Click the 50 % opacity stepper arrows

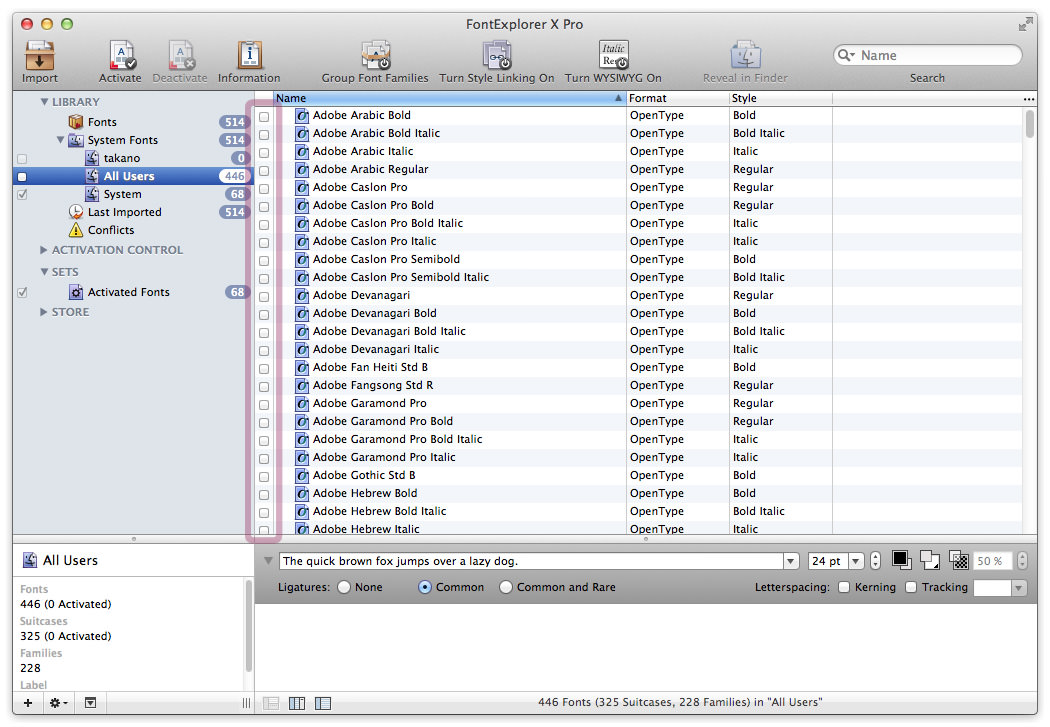(1022, 561)
